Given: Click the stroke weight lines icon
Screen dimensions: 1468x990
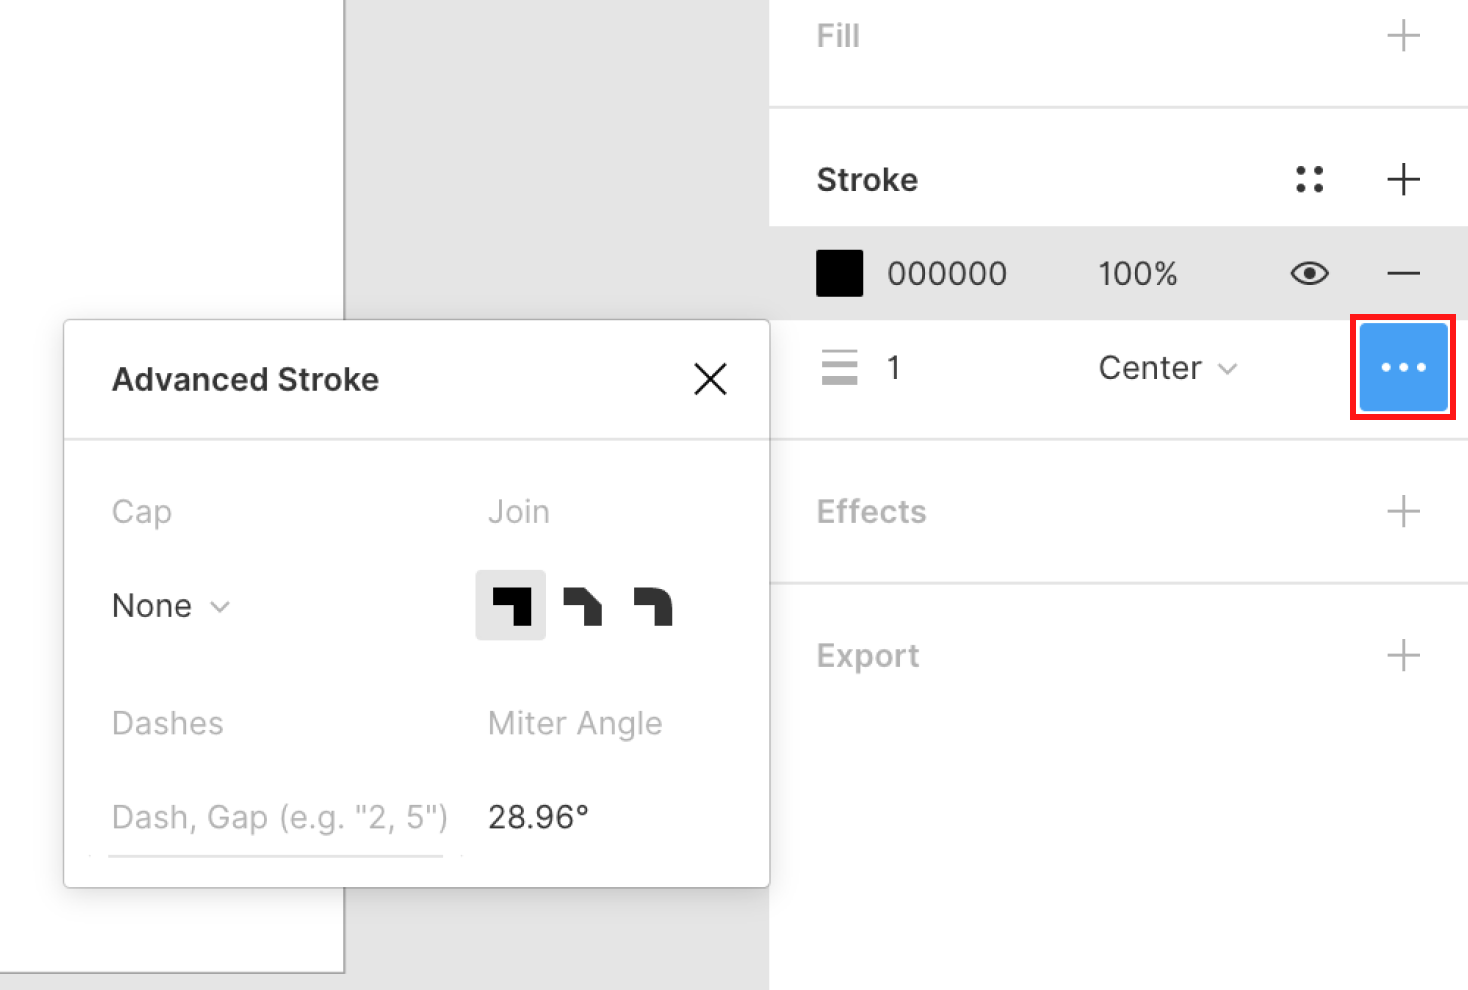Looking at the screenshot, I should click(839, 367).
